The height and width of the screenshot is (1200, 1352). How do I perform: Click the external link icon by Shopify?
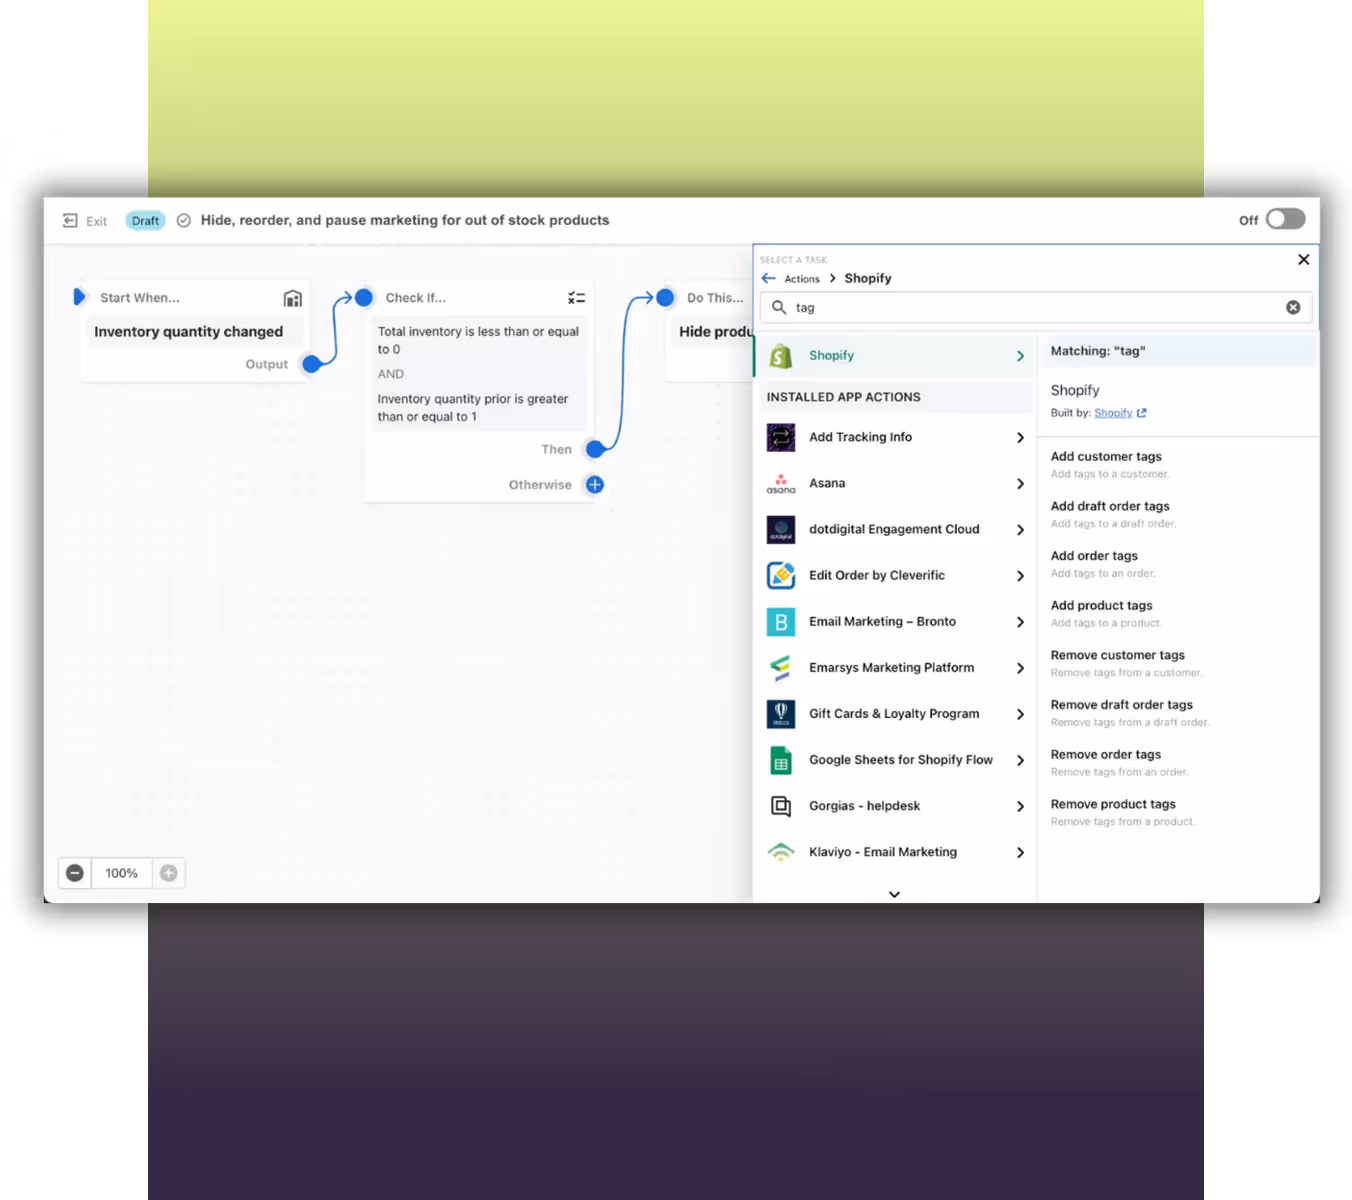tap(1142, 413)
